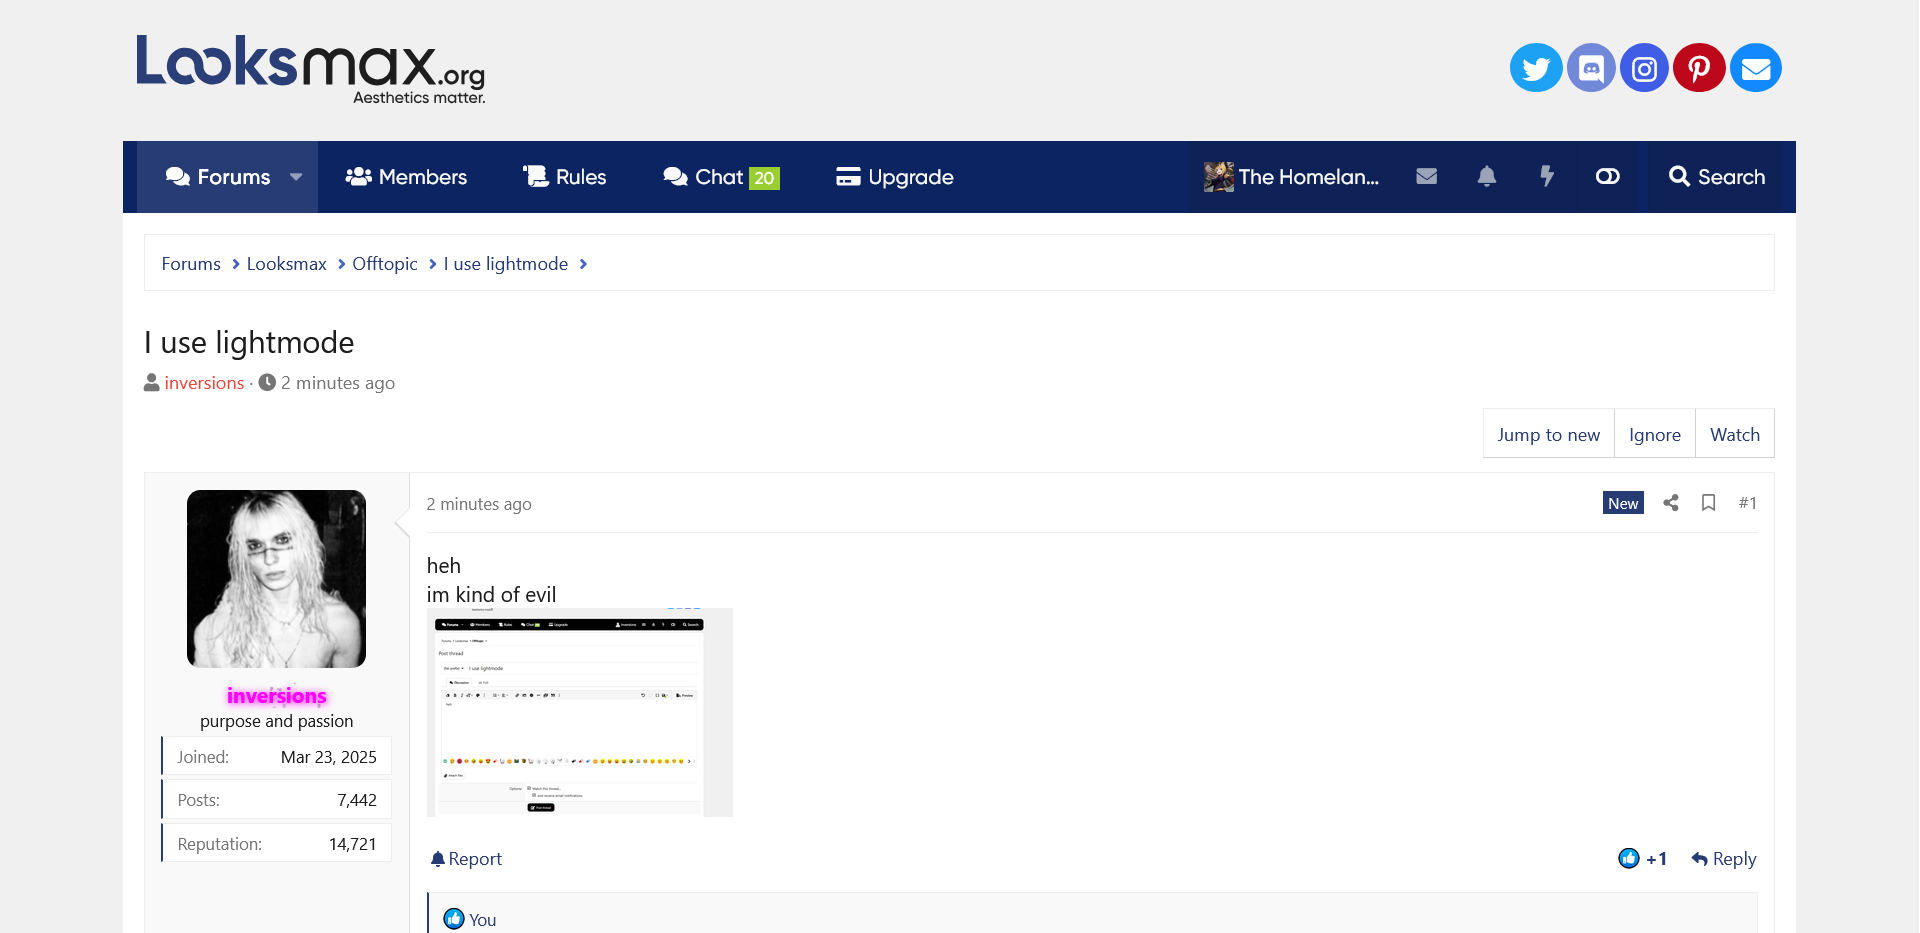Open the Forums nav tab

[218, 177]
